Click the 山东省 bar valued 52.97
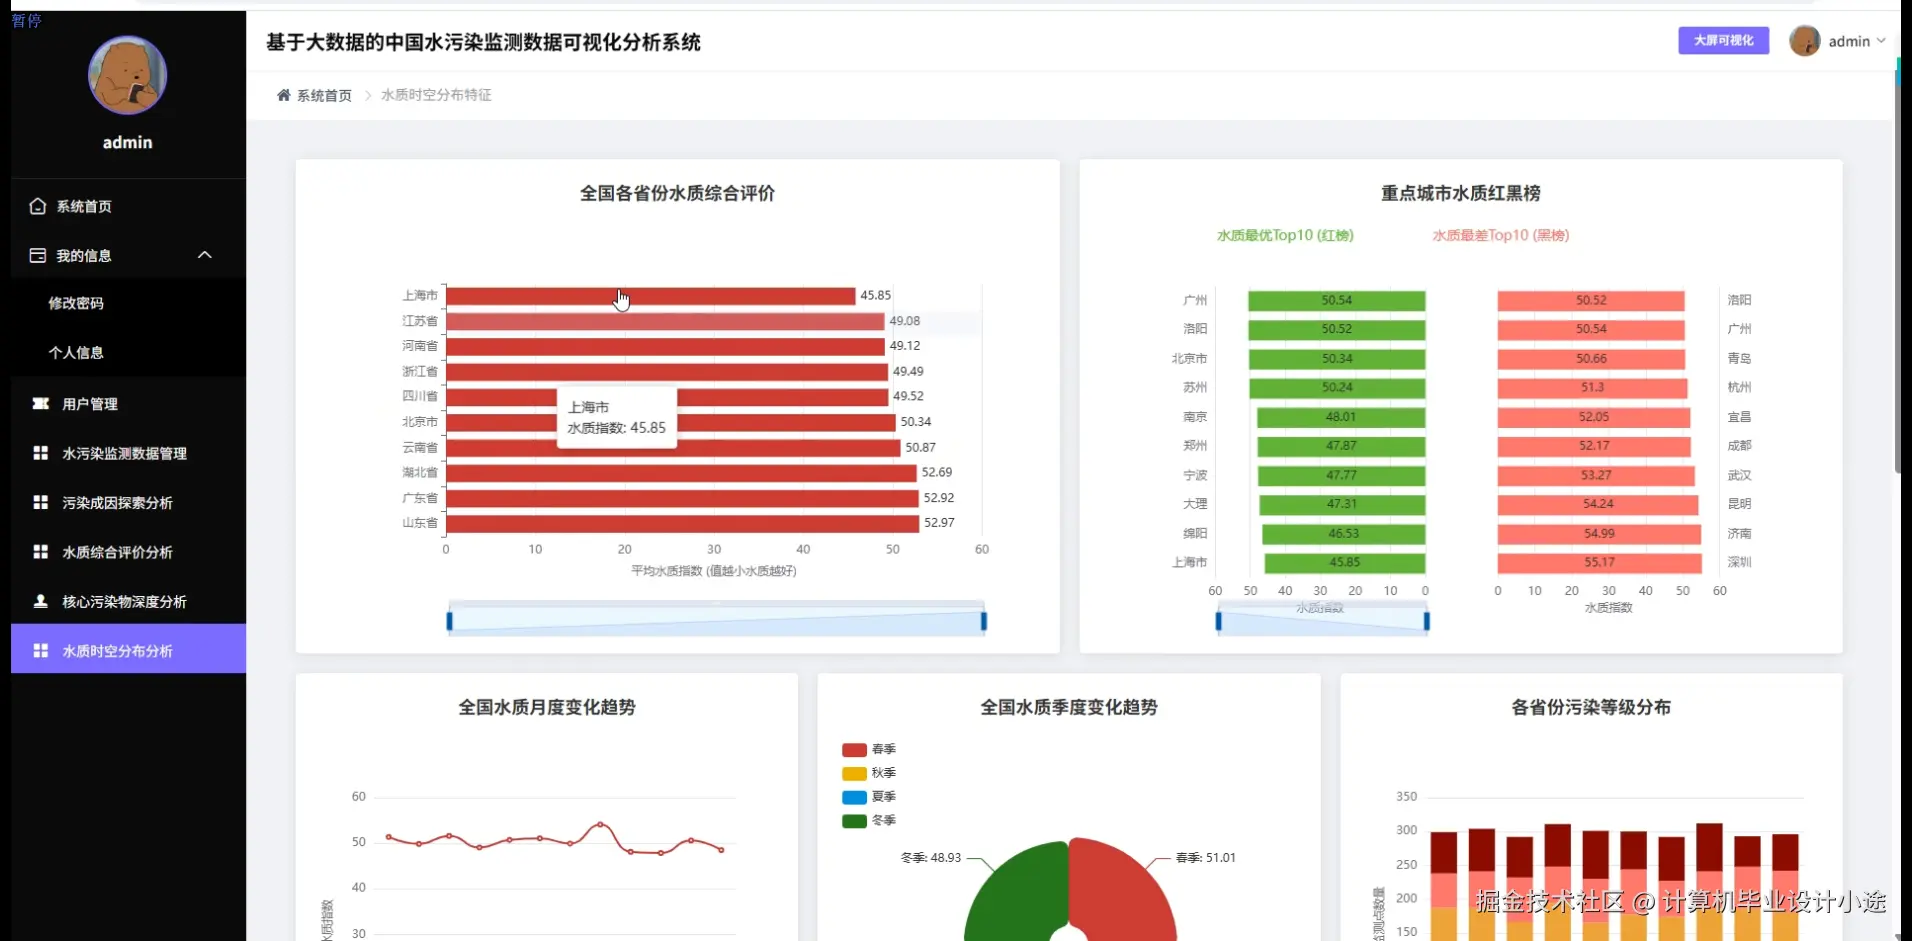This screenshot has width=1912, height=941. [683, 523]
